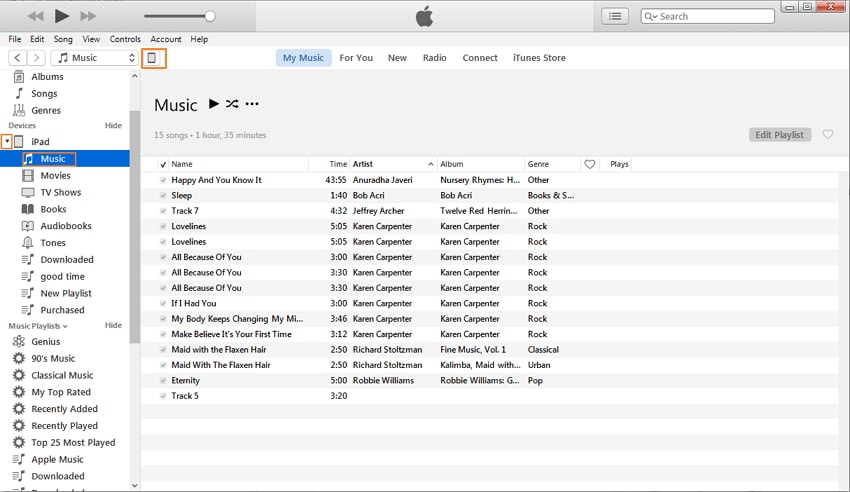Open the Help menu
This screenshot has width=850, height=492.
199,39
